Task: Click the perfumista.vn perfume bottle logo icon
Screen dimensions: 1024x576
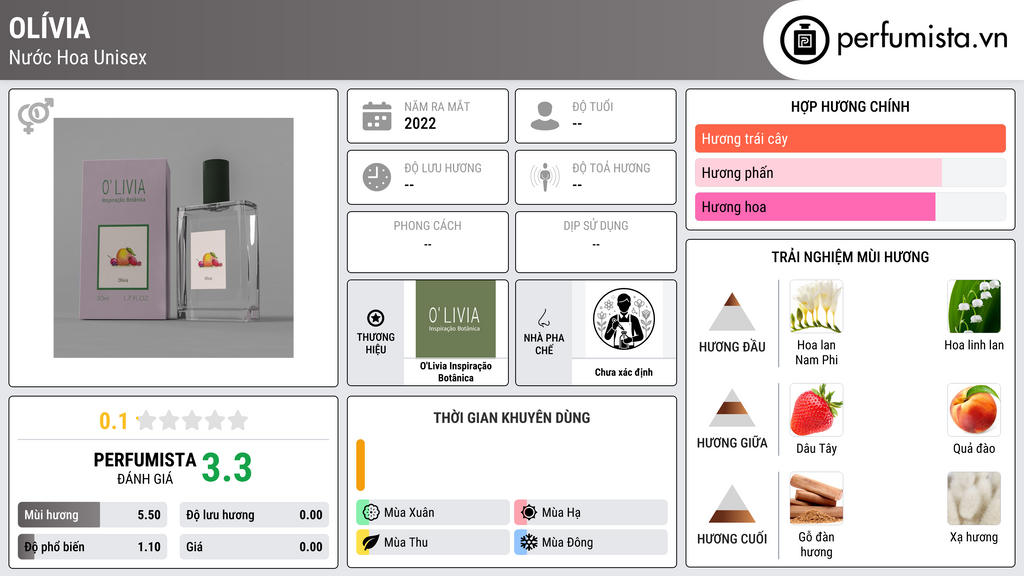Action: click(x=805, y=40)
